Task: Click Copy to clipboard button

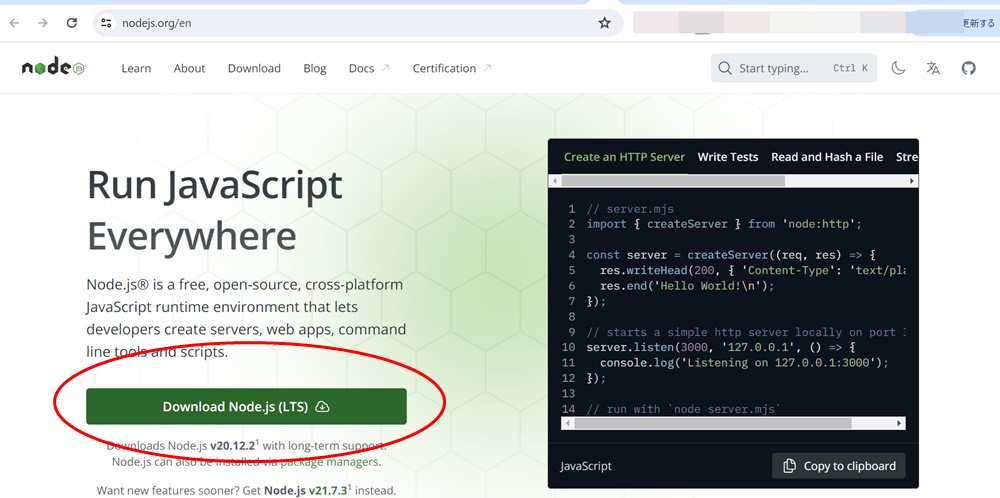Action: pos(839,465)
